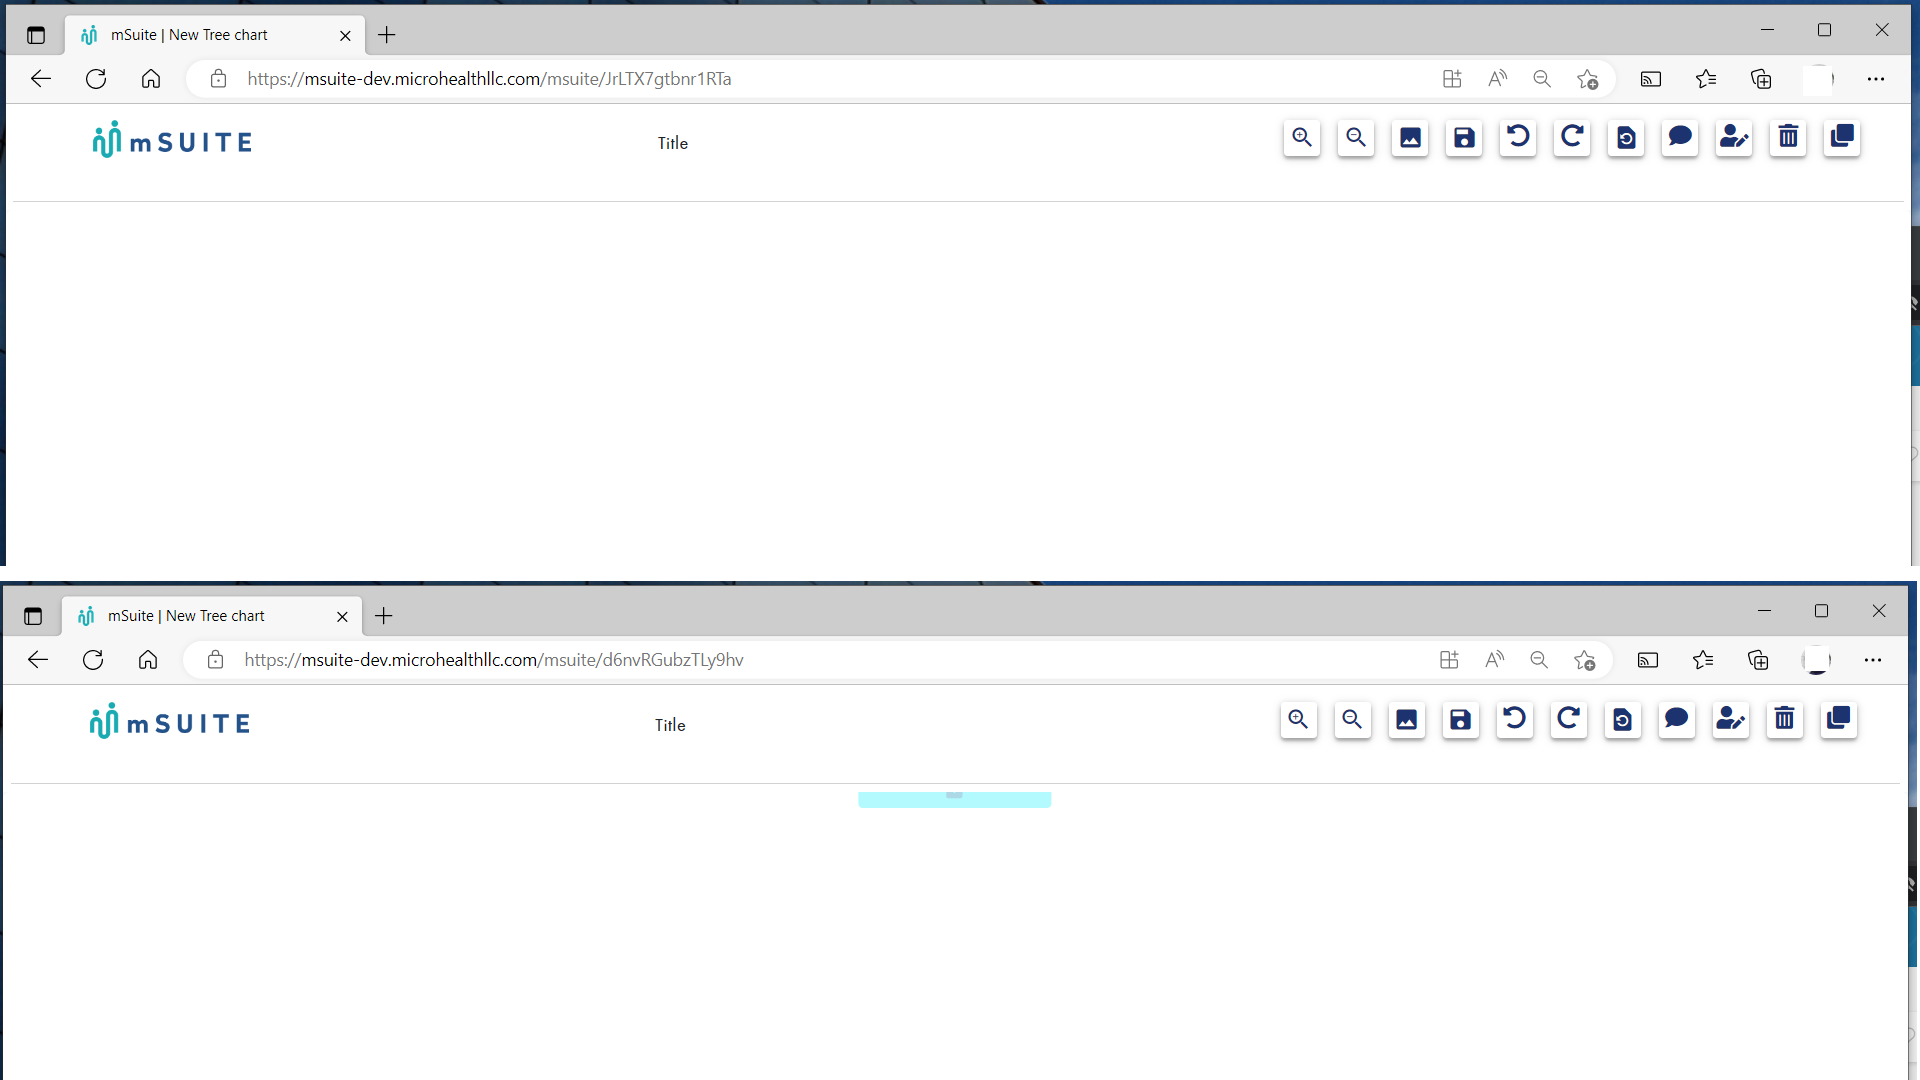The height and width of the screenshot is (1080, 1920).
Task: Select the highlighted root node
Action: [955, 799]
